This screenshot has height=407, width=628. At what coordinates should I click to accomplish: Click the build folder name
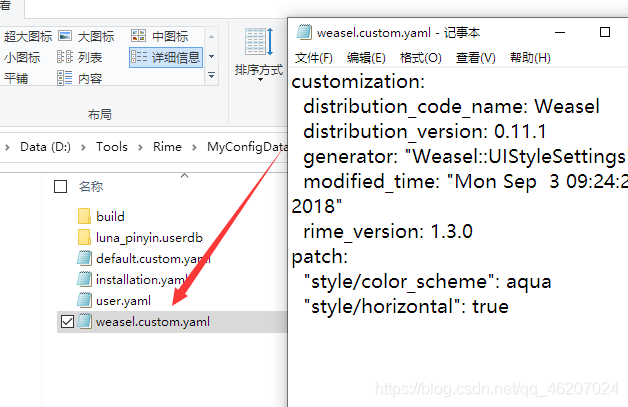coord(110,216)
